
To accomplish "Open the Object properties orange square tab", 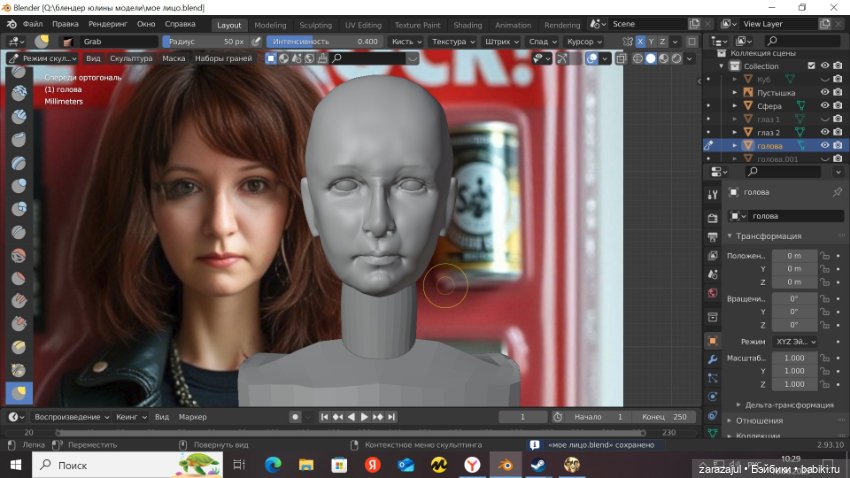I will [x=712, y=341].
